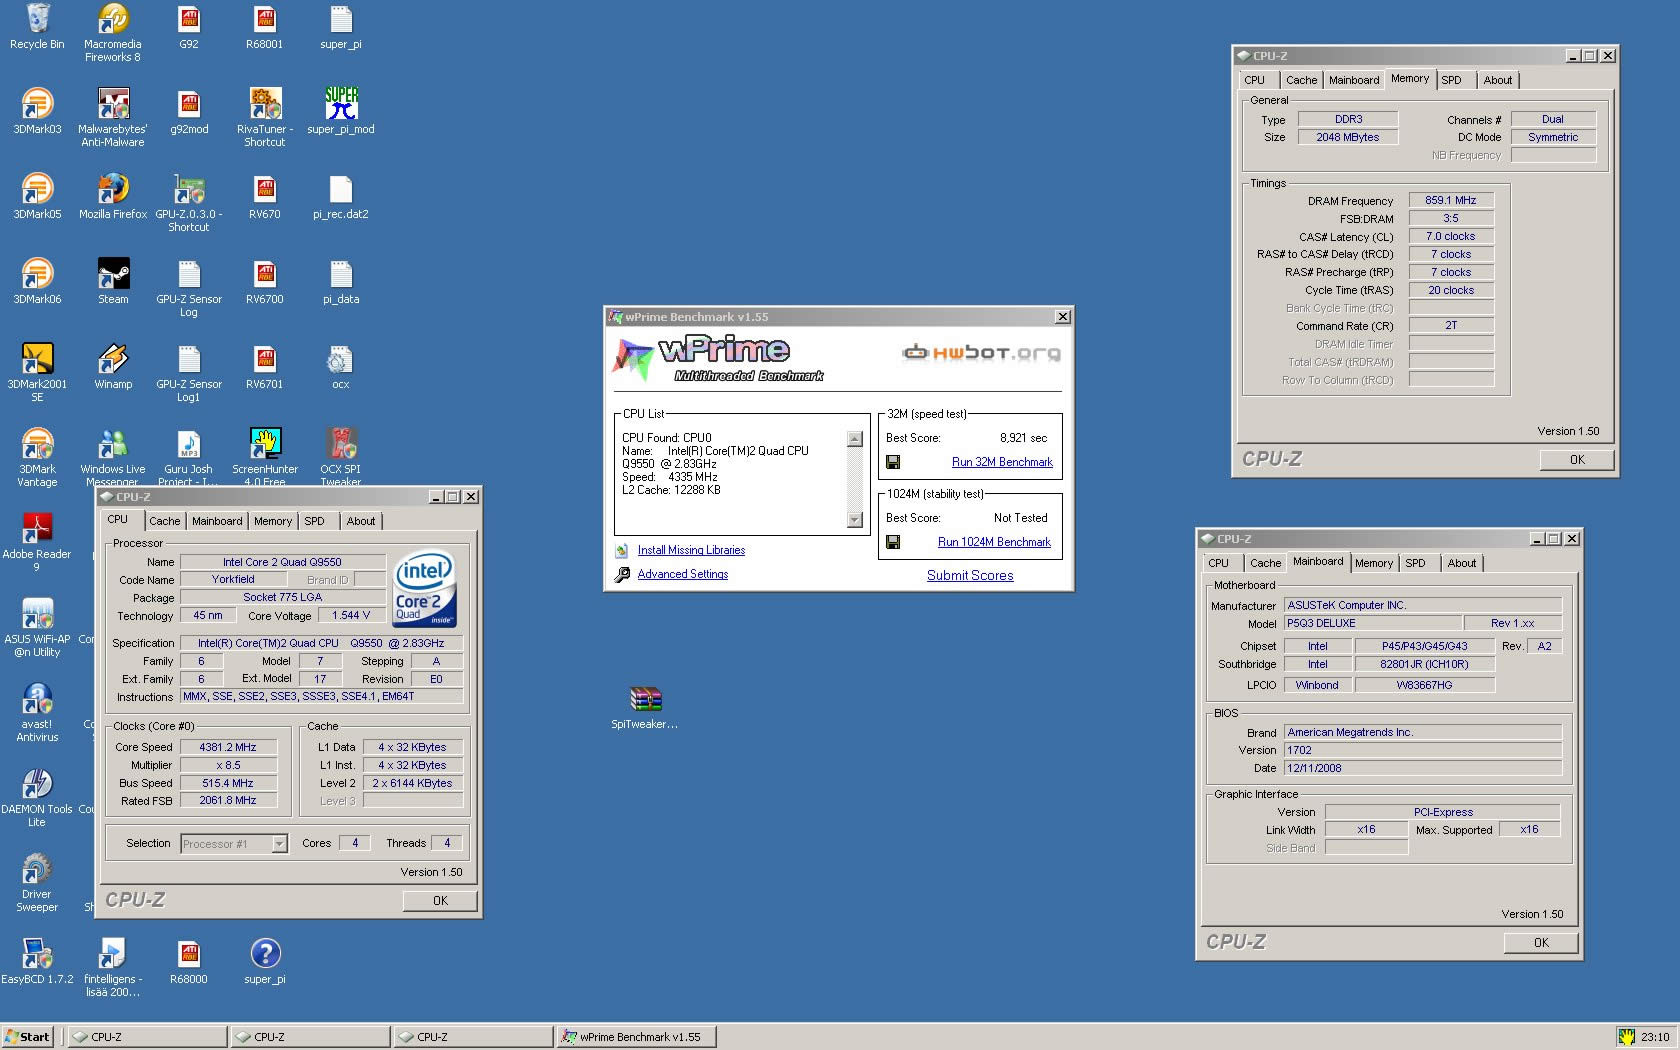Open SPD tab in memory CPU-Z window
Screen dimensions: 1680x1050
(1451, 80)
